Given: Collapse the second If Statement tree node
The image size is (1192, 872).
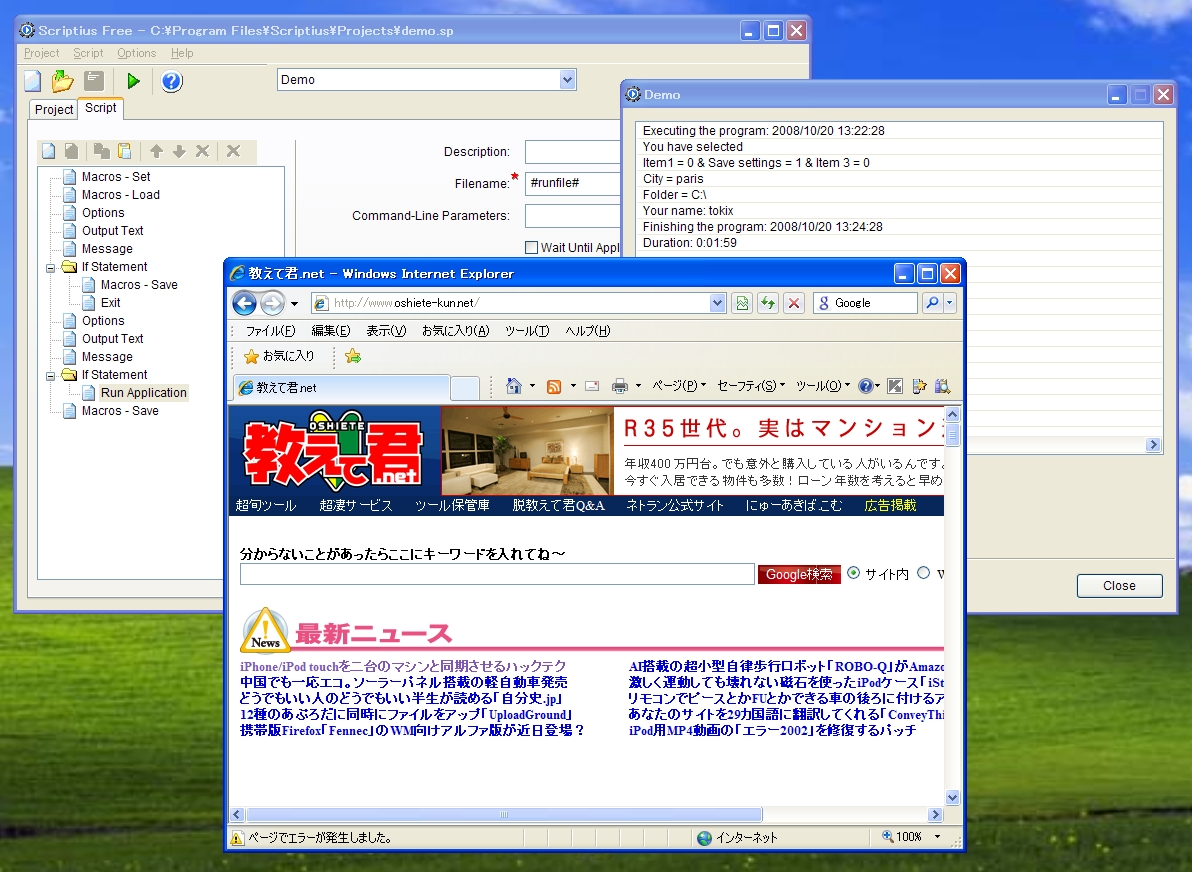Looking at the screenshot, I should [51, 376].
